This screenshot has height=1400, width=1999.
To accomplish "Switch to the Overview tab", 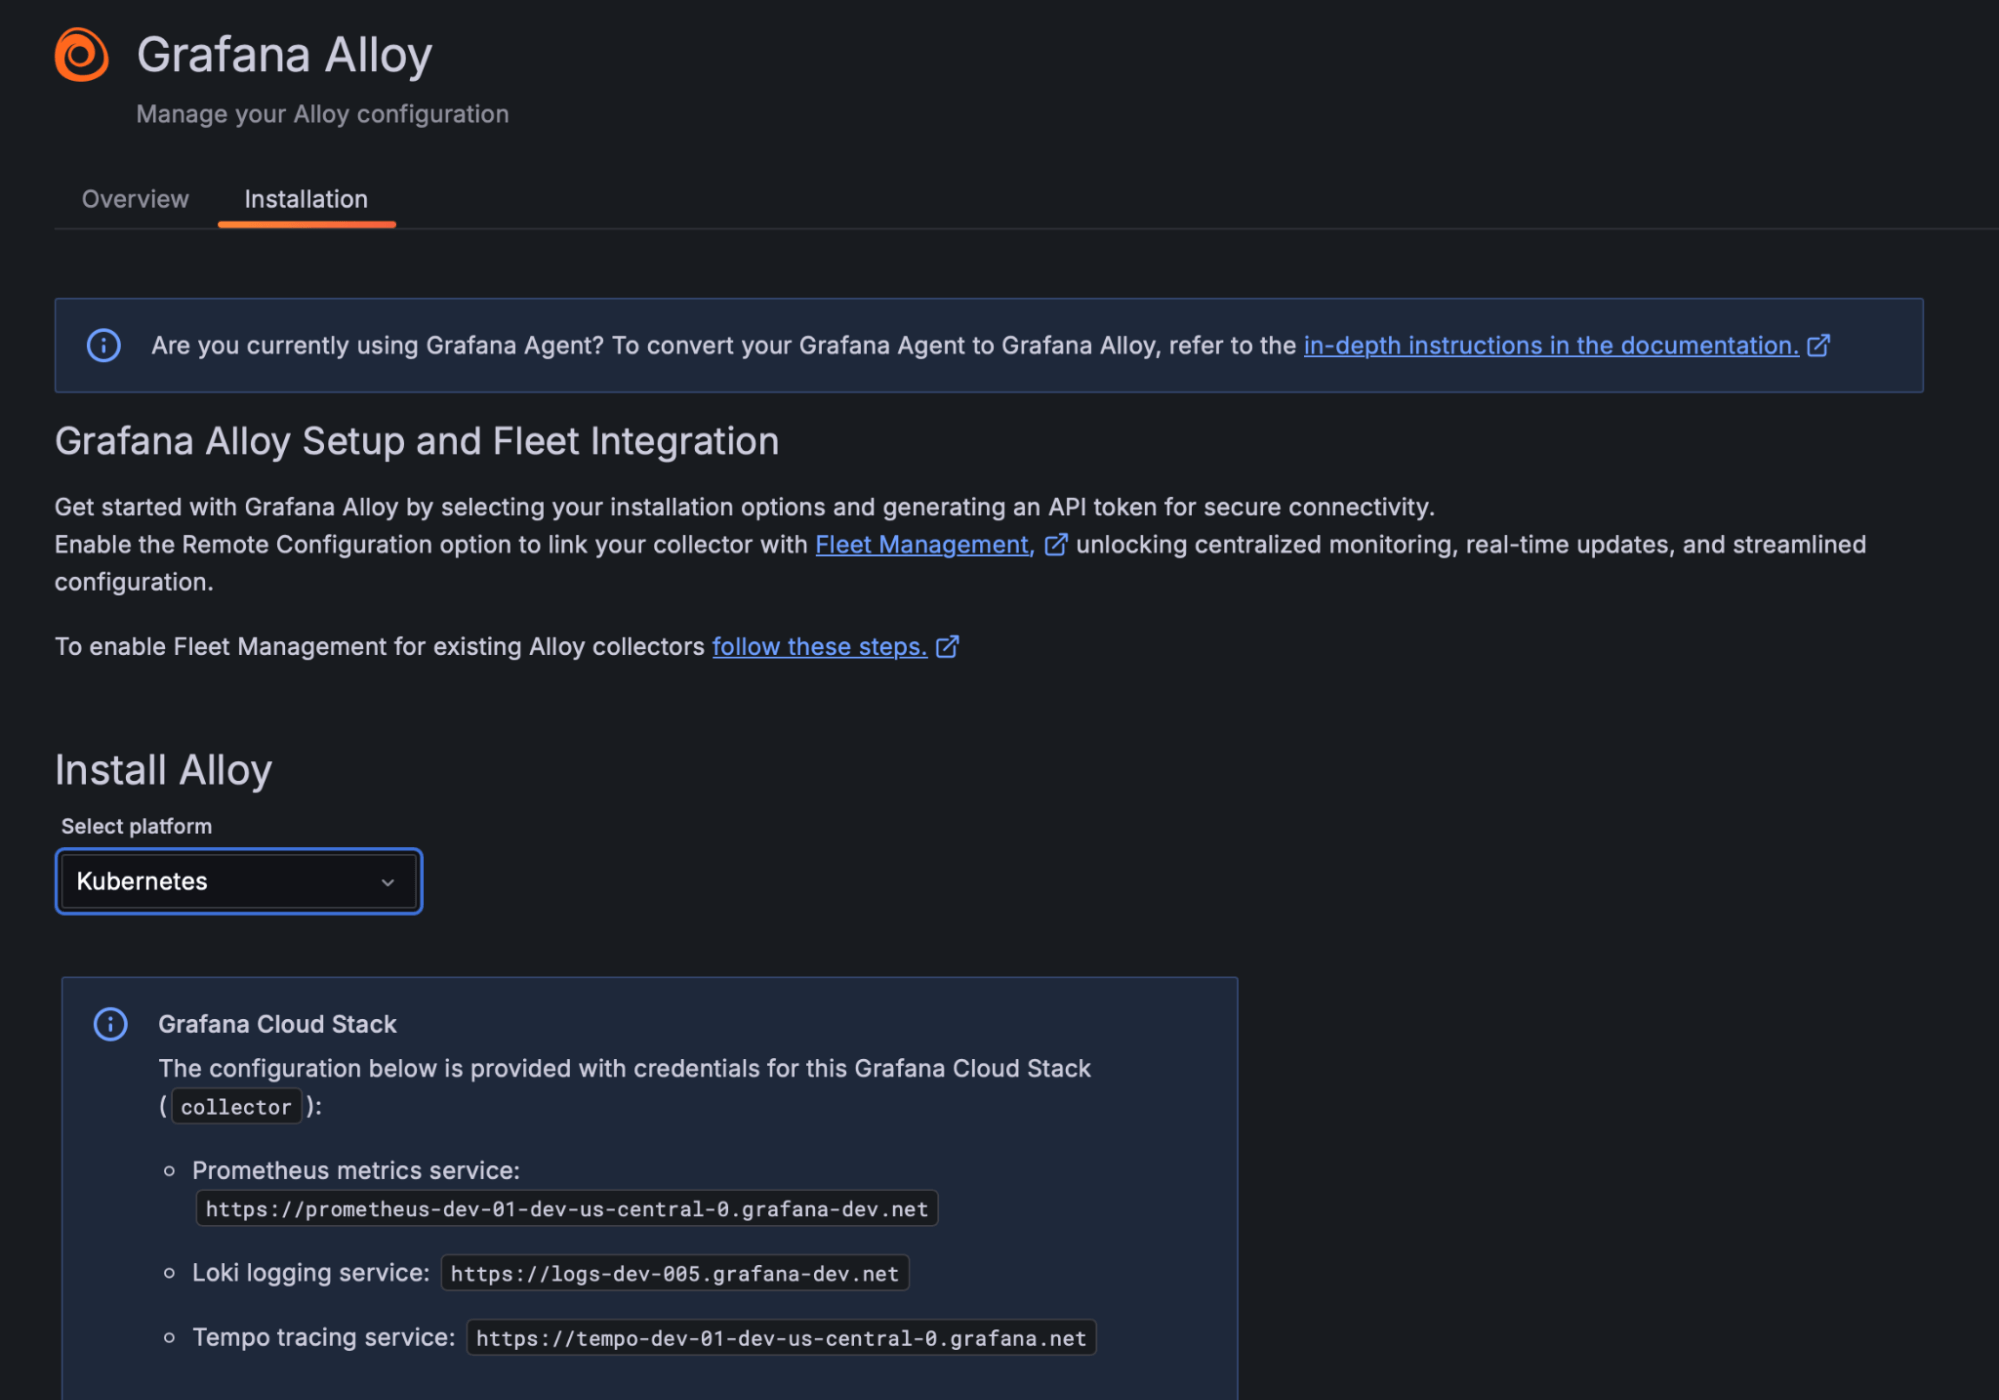I will click(x=135, y=199).
